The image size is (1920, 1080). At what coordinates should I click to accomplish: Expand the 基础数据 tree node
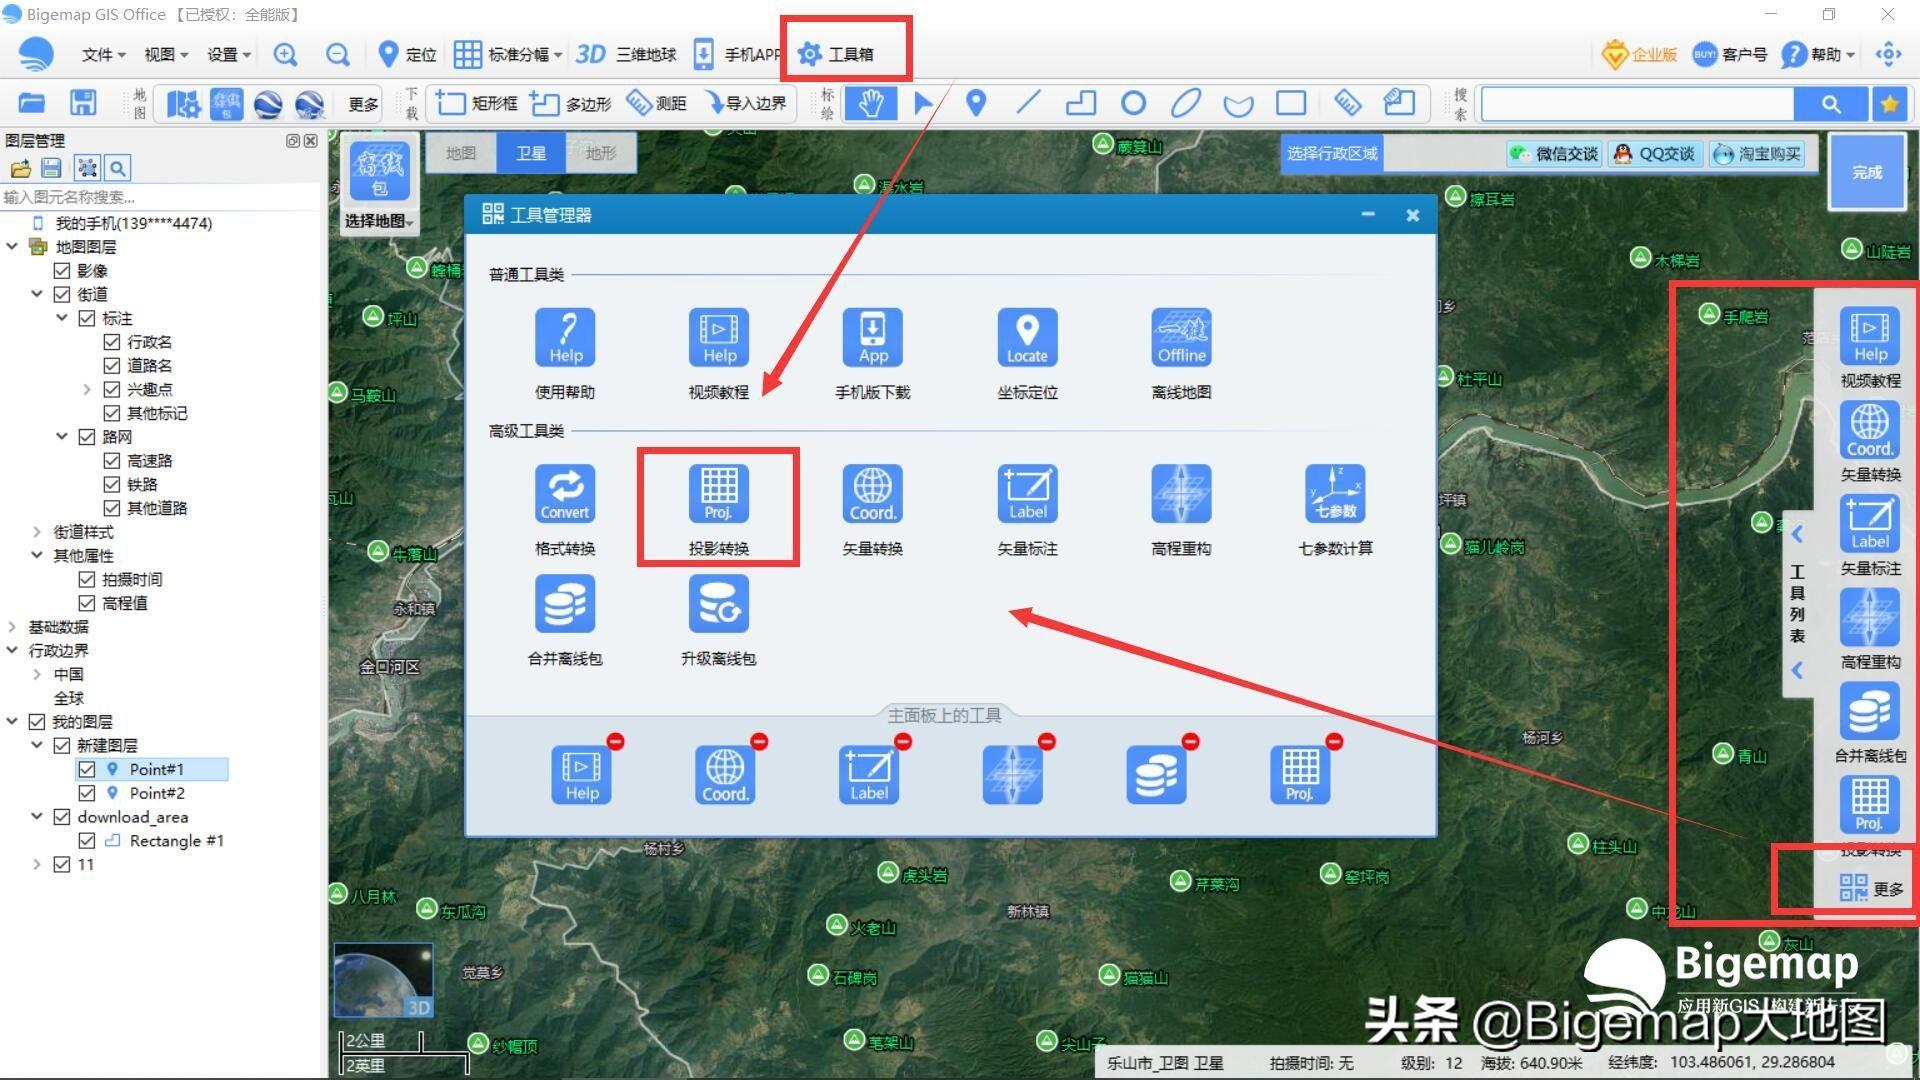click(12, 627)
